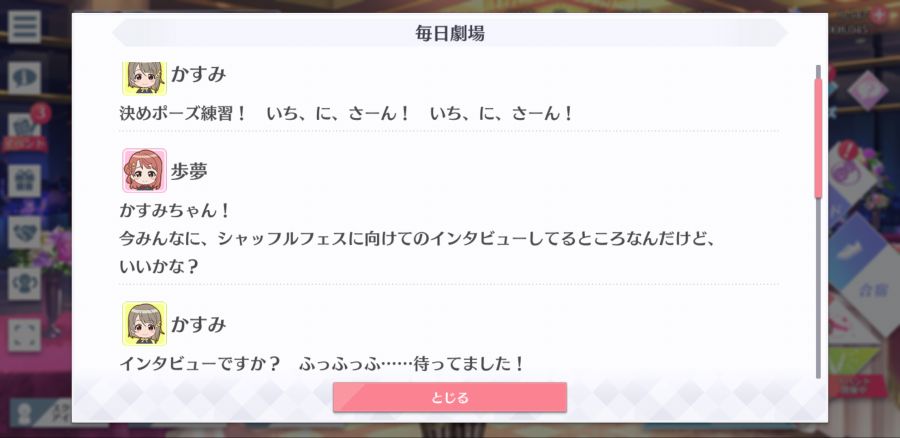Click the first かすみ avatar thumbnail
Viewport: 900px width, 438px height.
coord(144,78)
